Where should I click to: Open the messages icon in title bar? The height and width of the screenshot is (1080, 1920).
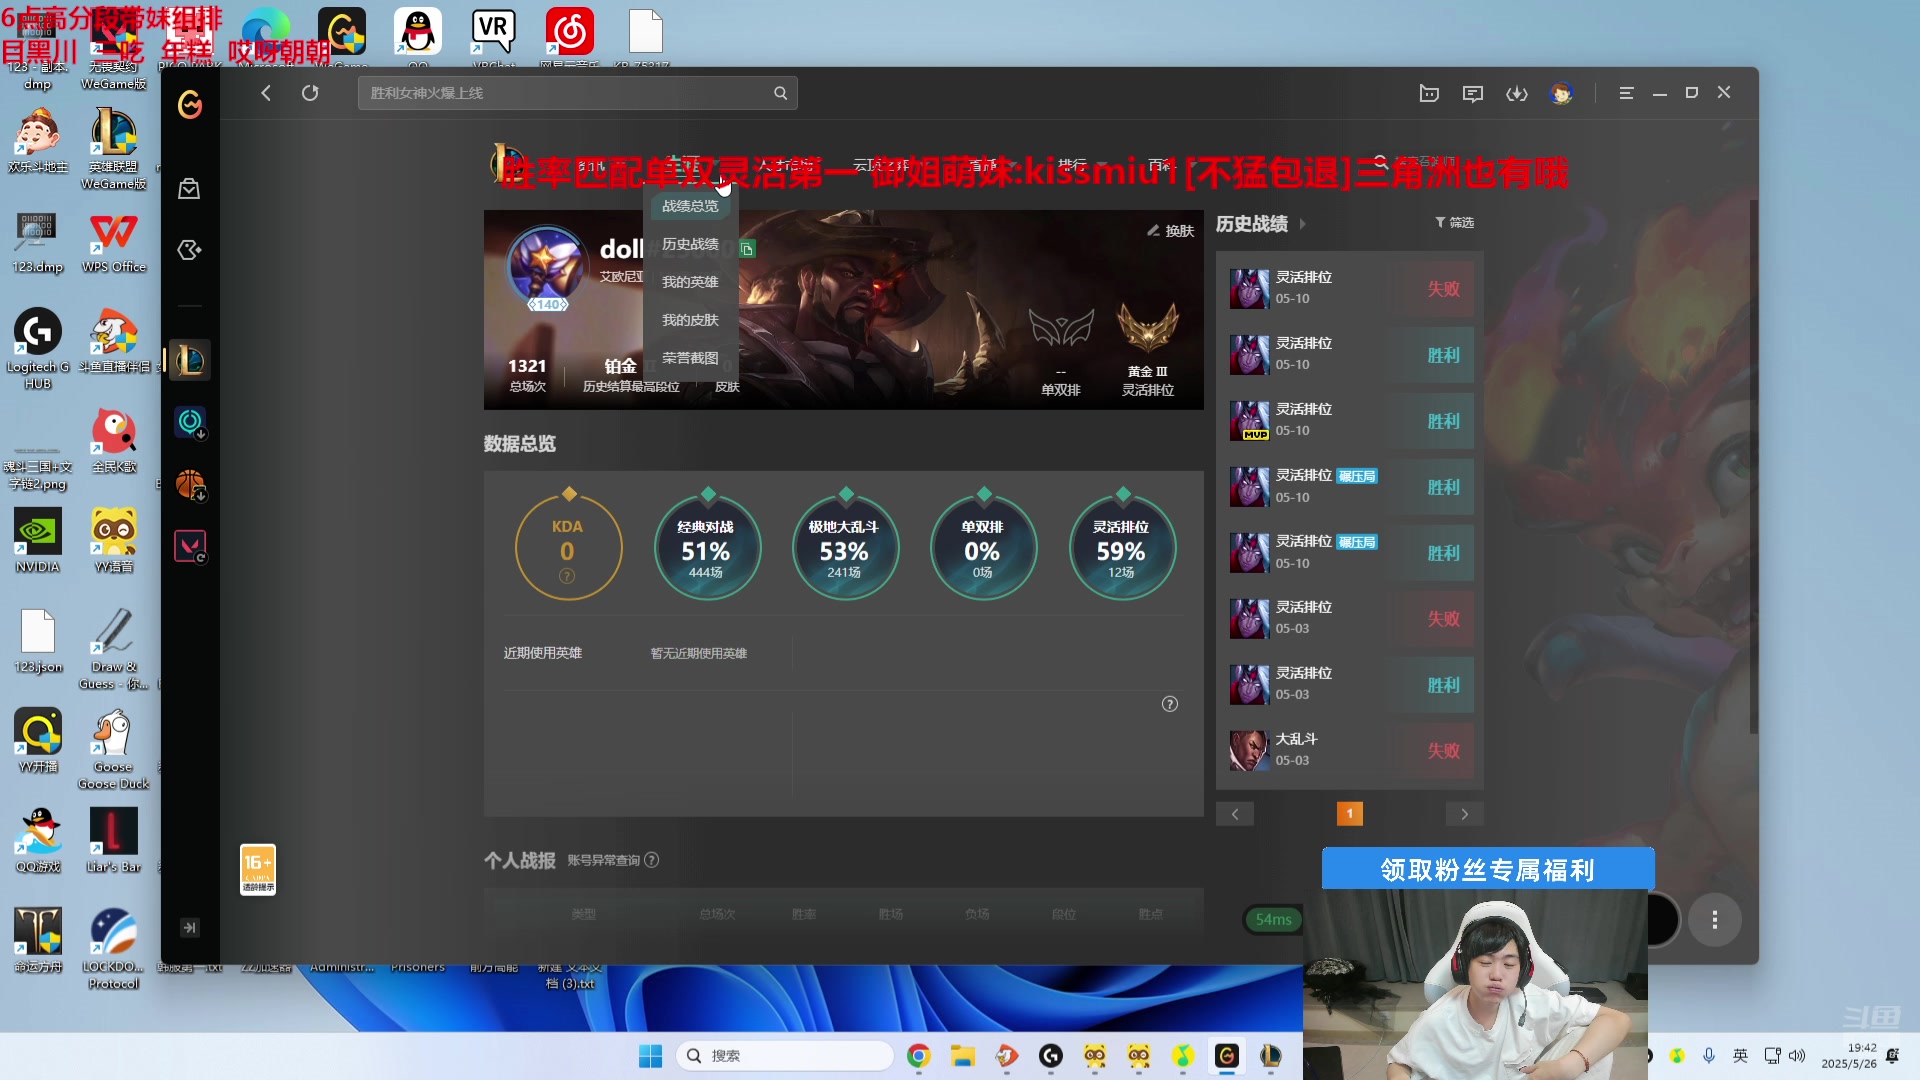pyautogui.click(x=1473, y=93)
